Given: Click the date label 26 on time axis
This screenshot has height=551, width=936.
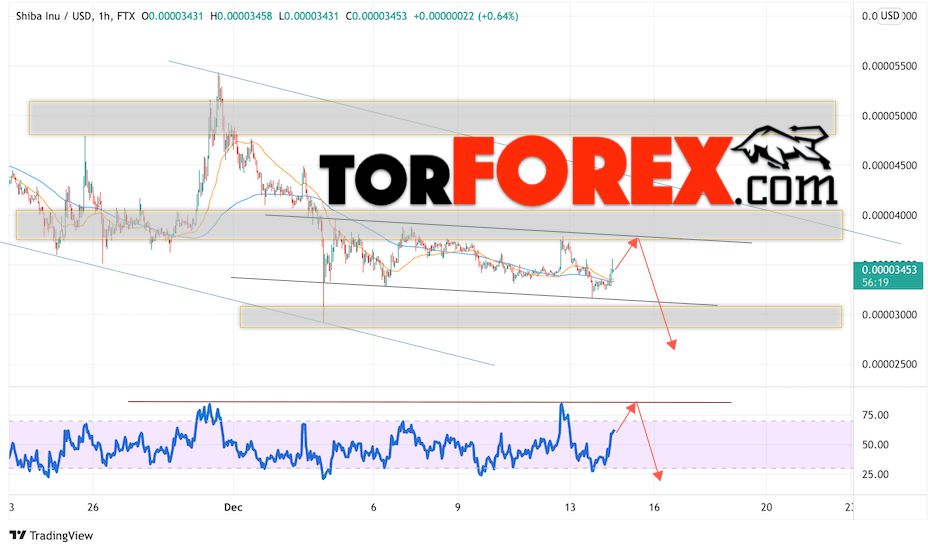Looking at the screenshot, I should click(93, 507).
